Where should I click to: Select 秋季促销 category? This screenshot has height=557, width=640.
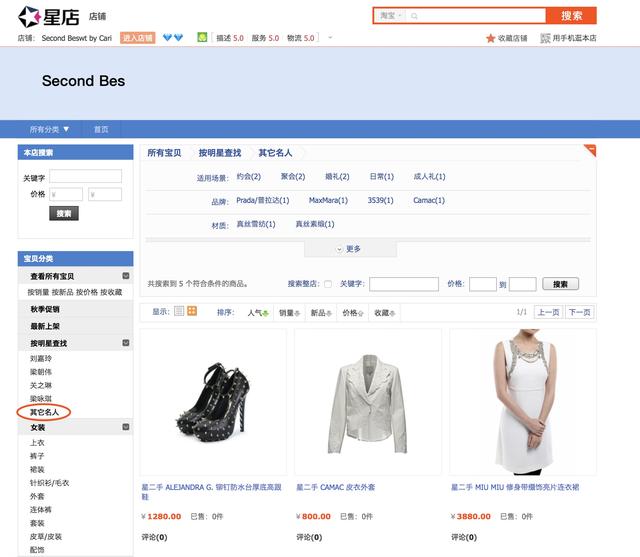[x=45, y=309]
